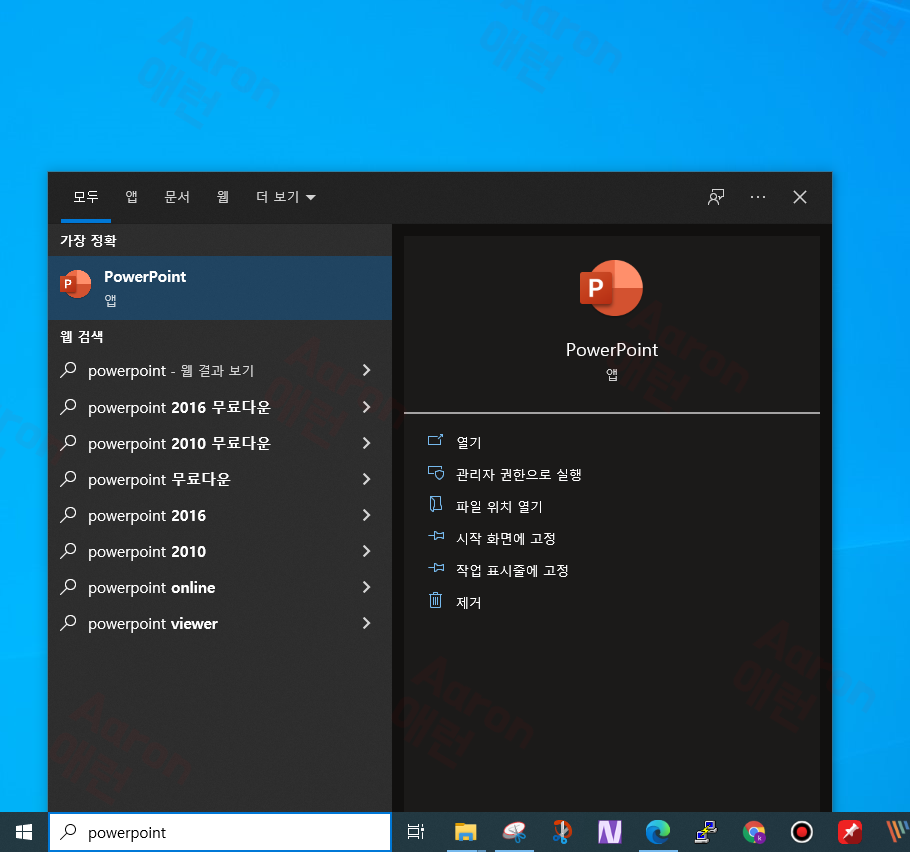Open the red record button app on taskbar

click(x=802, y=832)
